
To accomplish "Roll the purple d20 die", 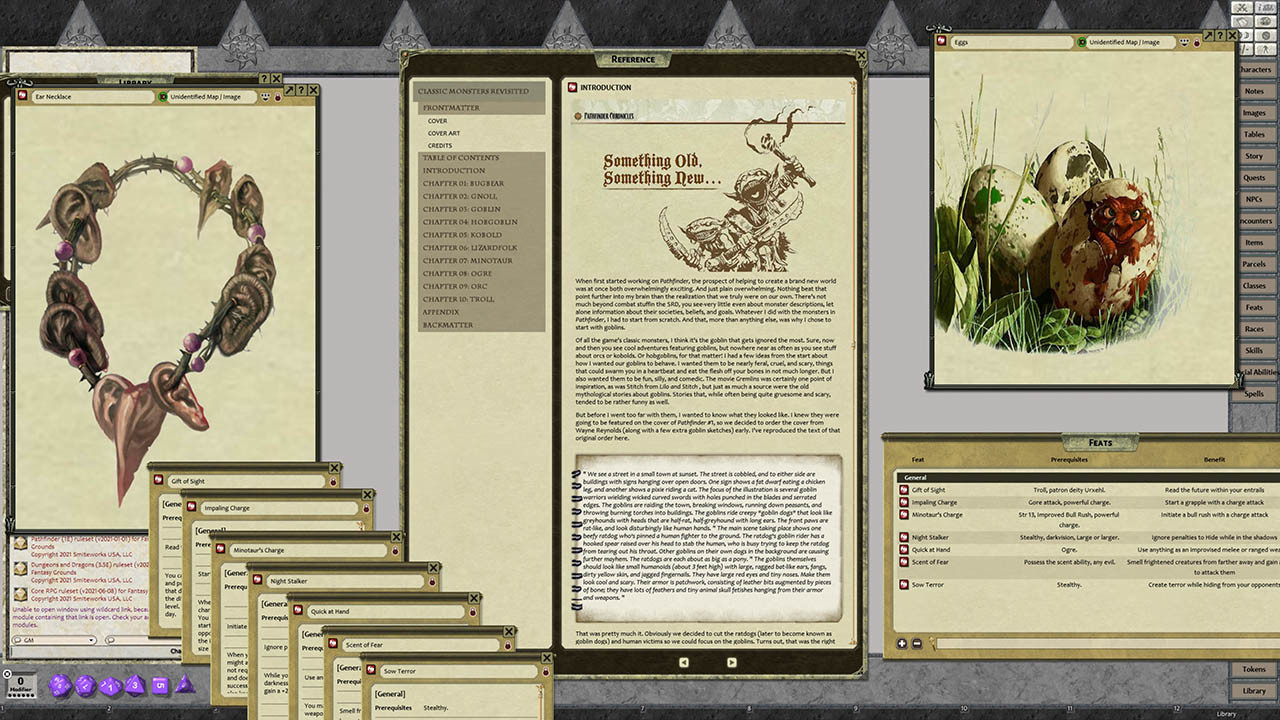I will (x=59, y=685).
